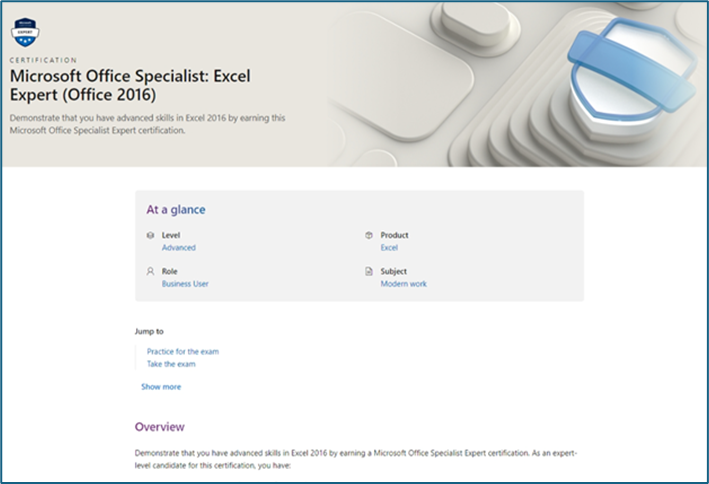Click the Overview heading
Viewport: 709px width, 484px height.
coord(160,427)
